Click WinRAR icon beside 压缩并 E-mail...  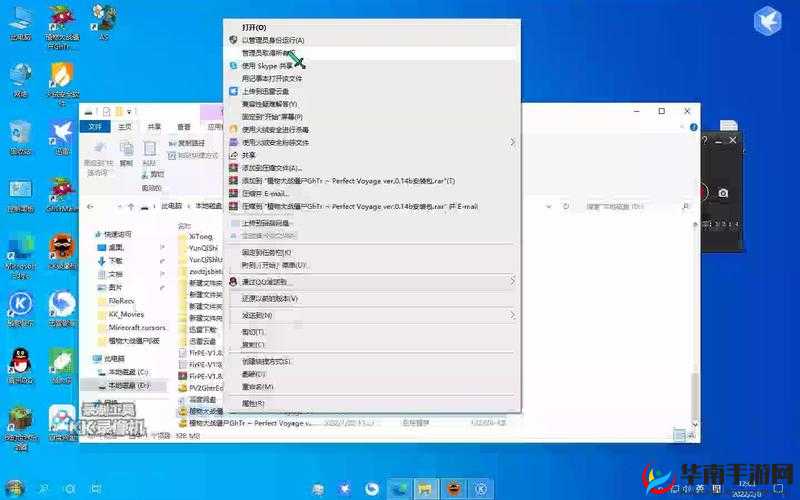tap(233, 193)
